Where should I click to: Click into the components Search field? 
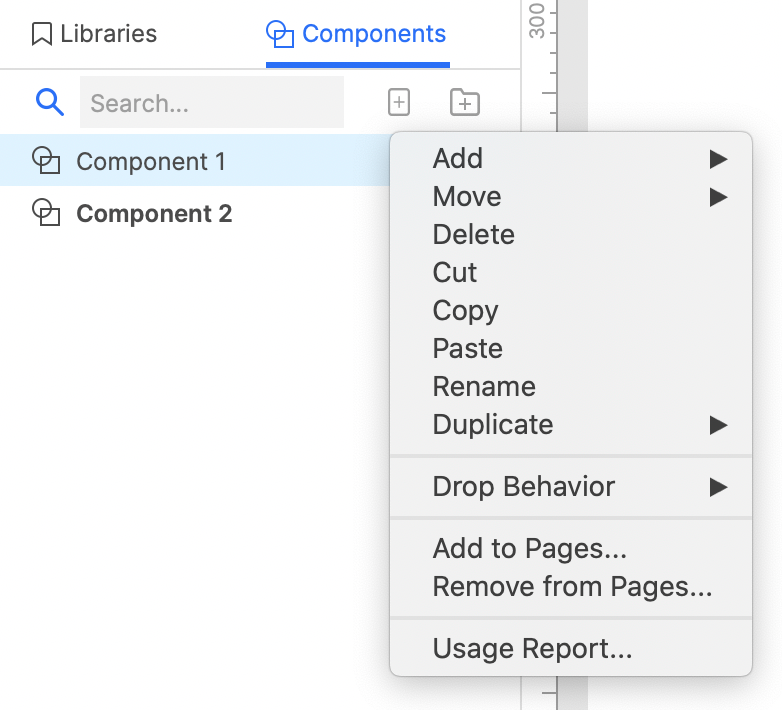click(x=211, y=102)
